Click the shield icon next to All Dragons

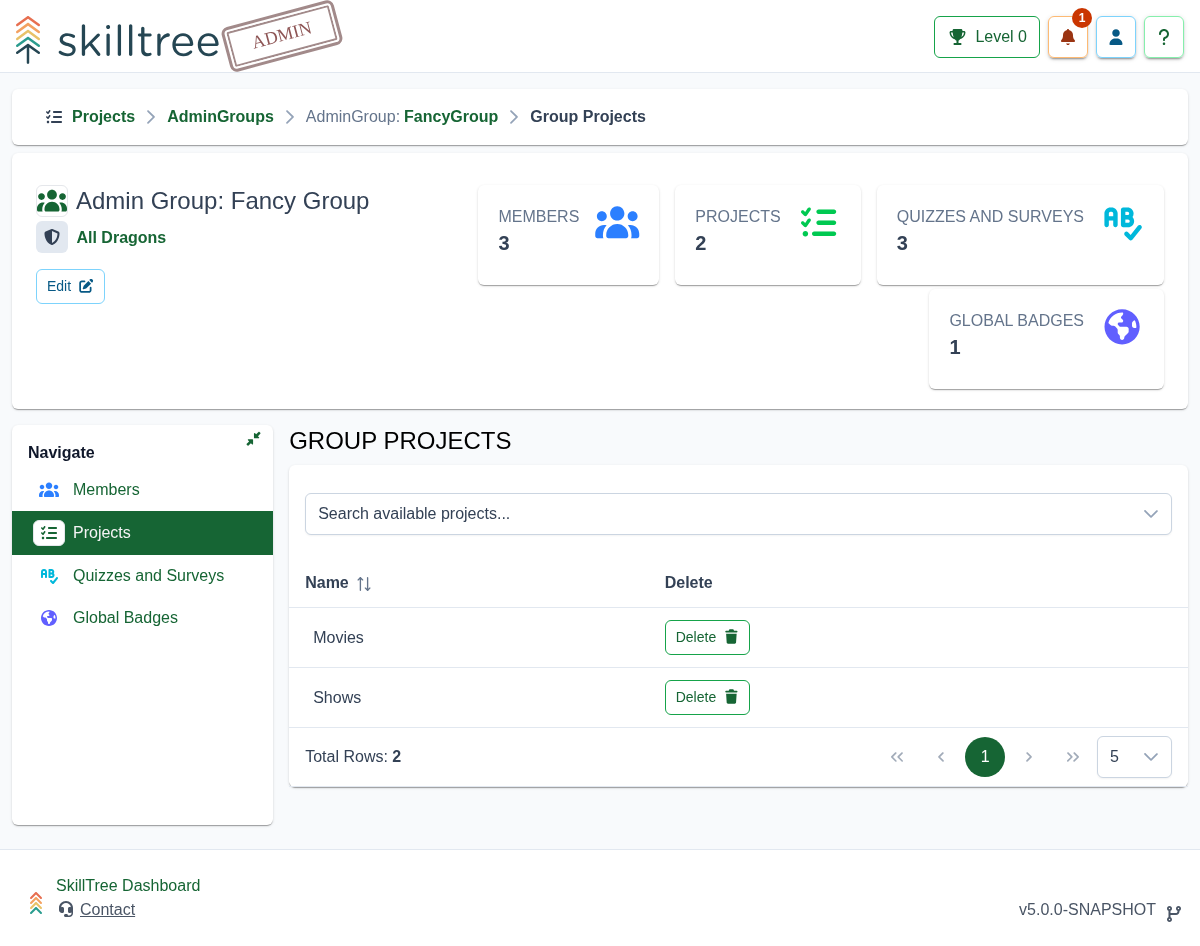click(52, 237)
